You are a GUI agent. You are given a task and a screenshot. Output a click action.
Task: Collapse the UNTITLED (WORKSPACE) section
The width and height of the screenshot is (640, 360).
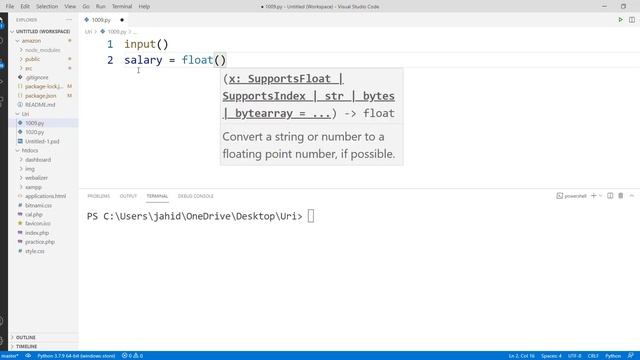click(x=43, y=31)
